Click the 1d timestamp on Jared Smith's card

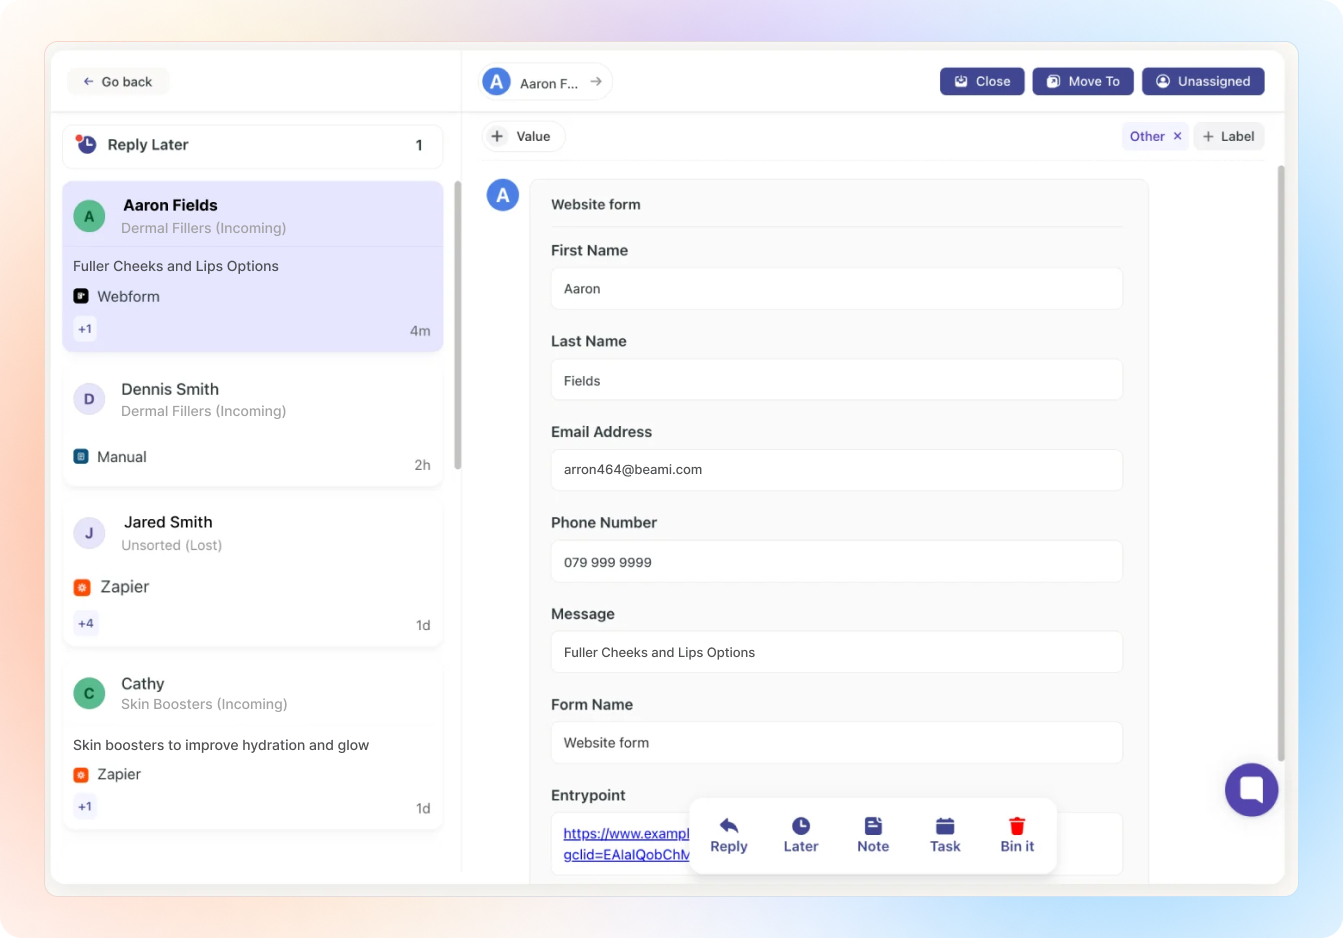coord(423,625)
